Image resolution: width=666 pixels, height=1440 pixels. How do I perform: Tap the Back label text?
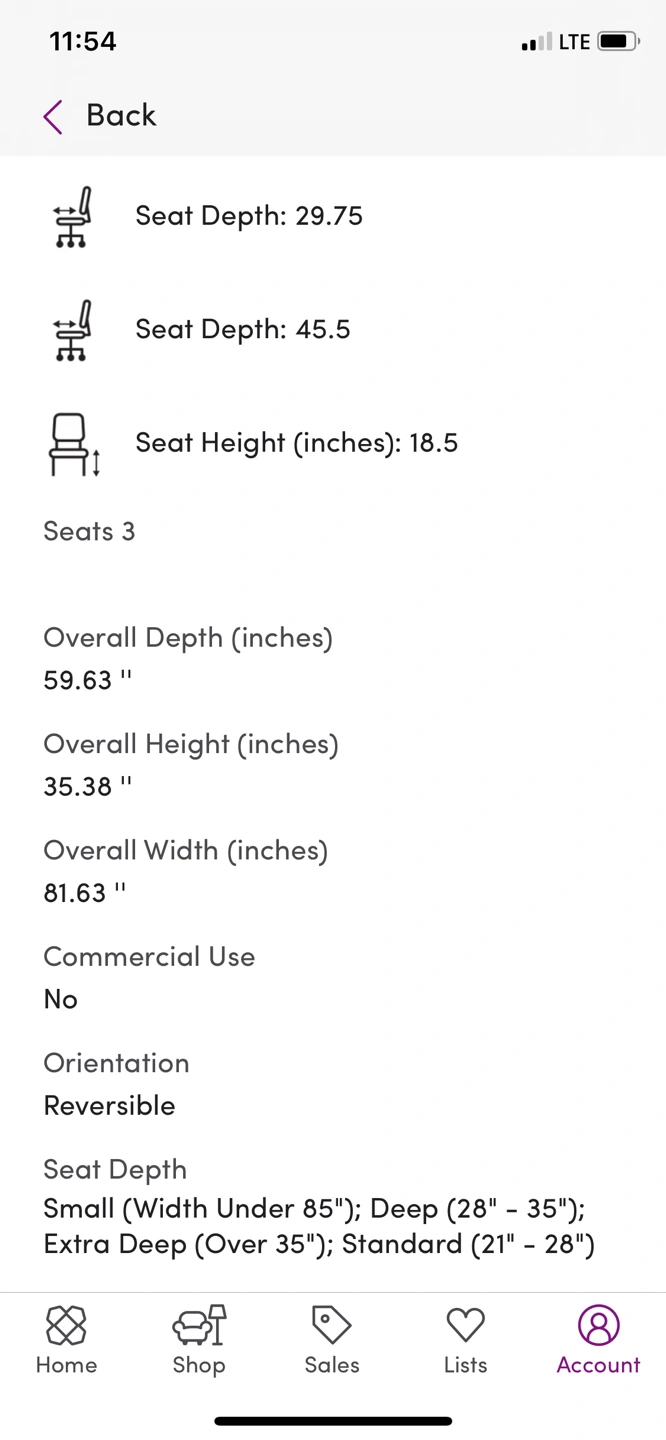click(x=121, y=116)
